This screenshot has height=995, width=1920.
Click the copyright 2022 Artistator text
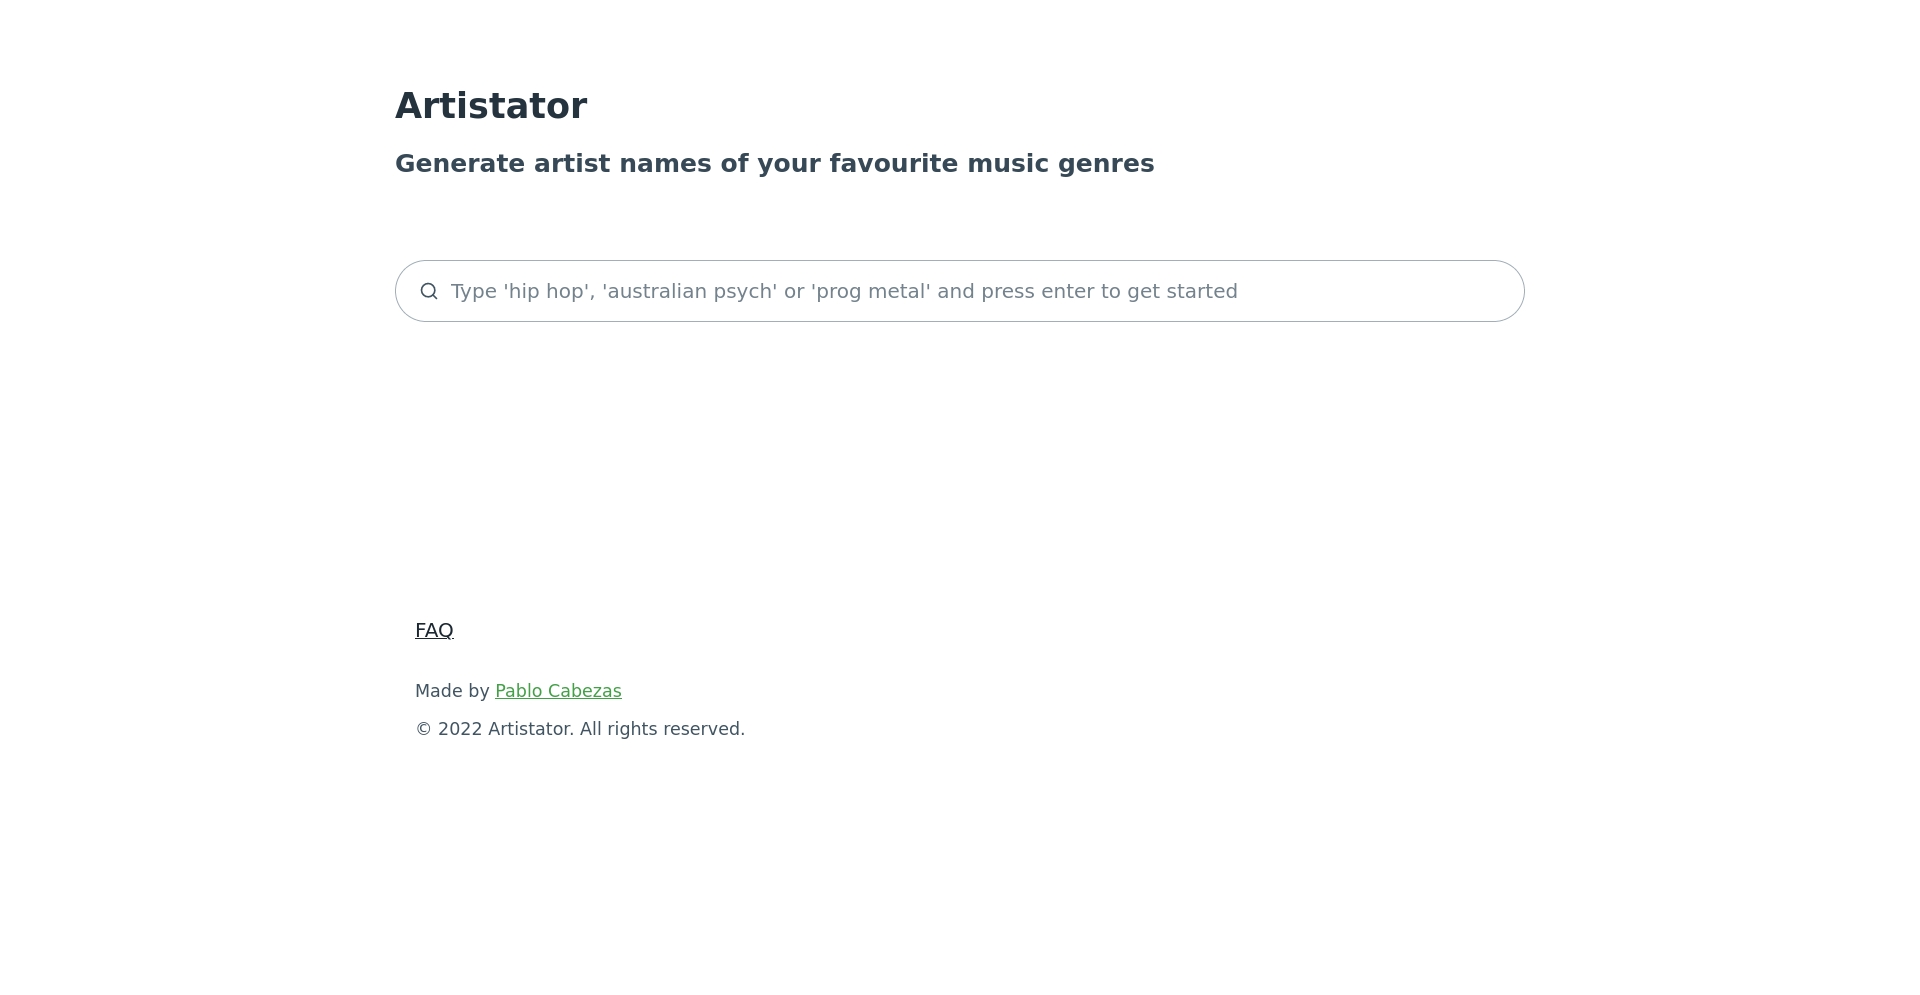[x=580, y=729]
